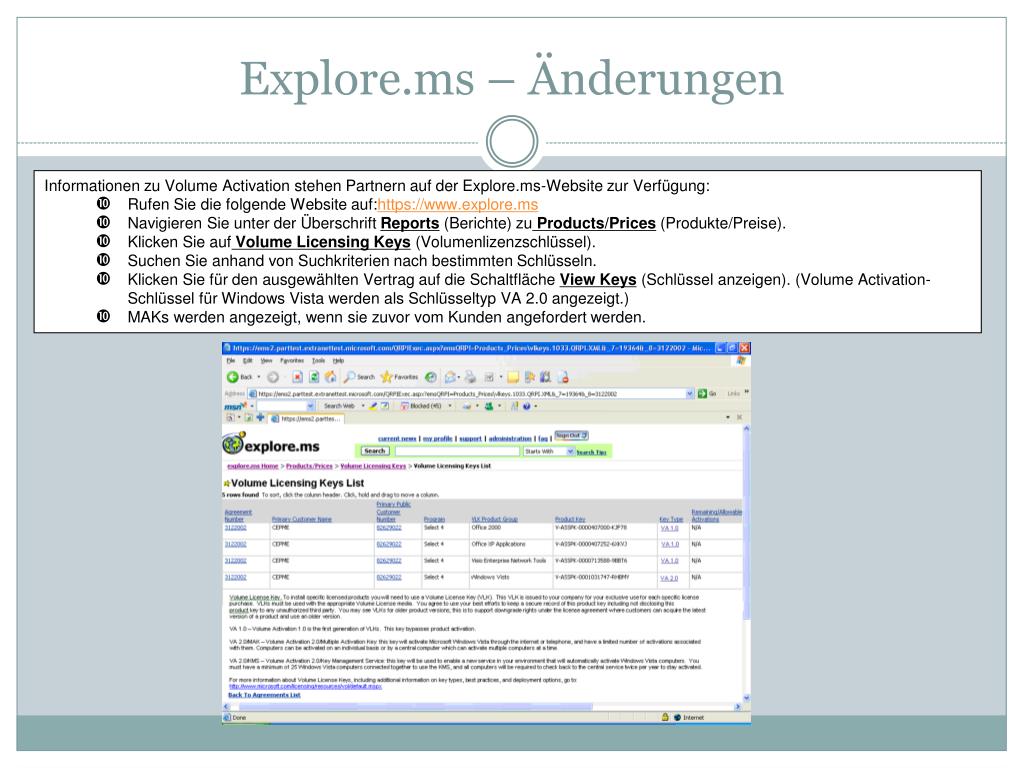Click the security padlock in status bar
Viewport: 1024px width, 768px height.
665,717
